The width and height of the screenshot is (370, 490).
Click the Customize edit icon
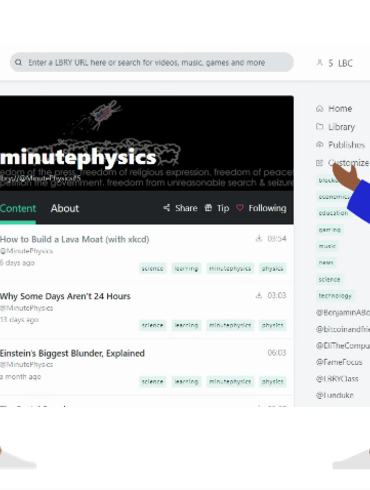tap(319, 163)
